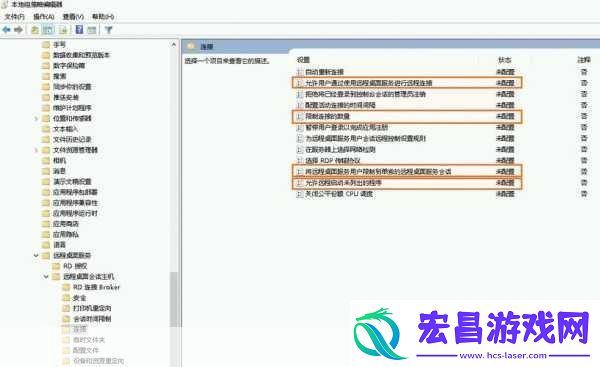This screenshot has width=600, height=367.
Task: Select the 同步你的设置 folder
Action: (72, 86)
